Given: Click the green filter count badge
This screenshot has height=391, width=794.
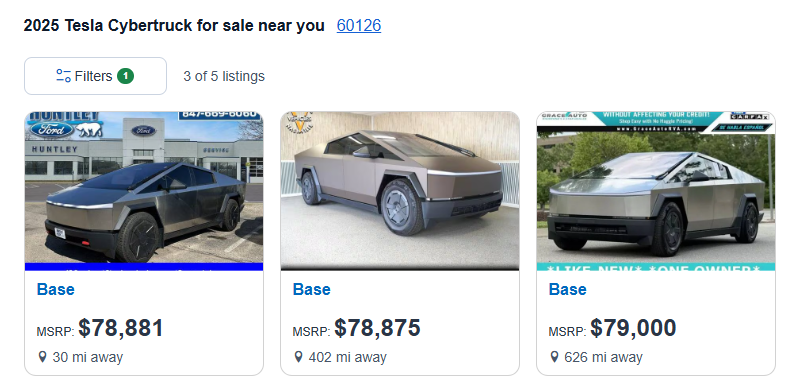Looking at the screenshot, I should (126, 76).
